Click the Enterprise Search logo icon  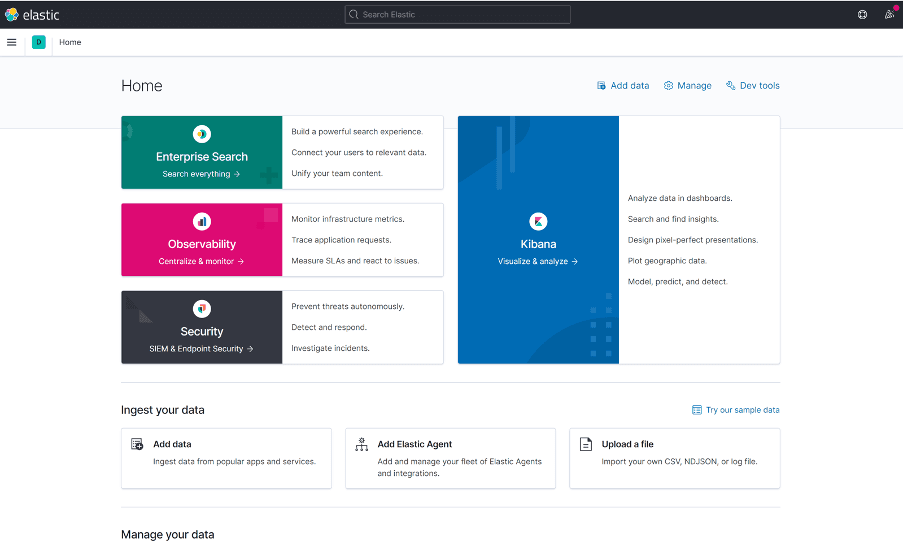[202, 134]
